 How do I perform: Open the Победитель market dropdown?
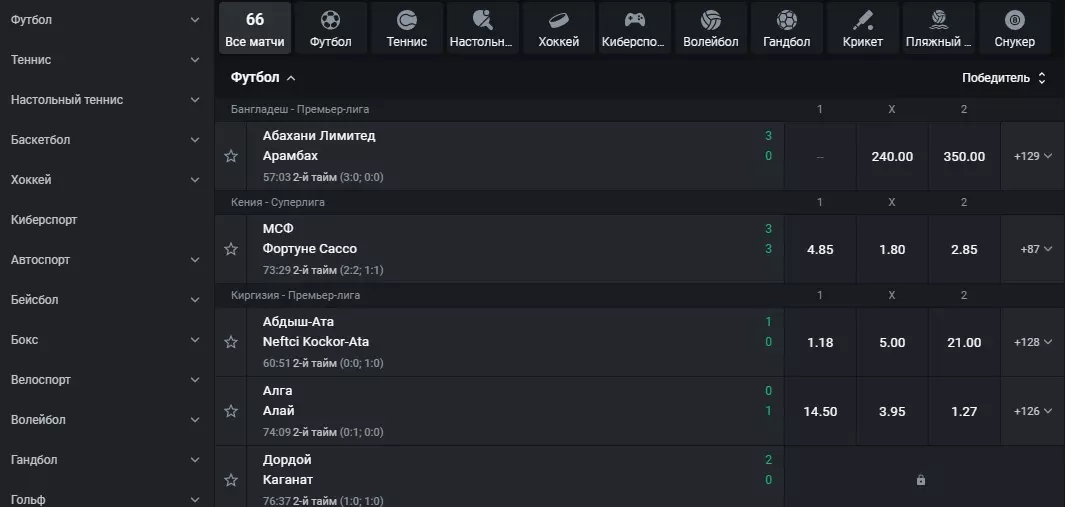click(x=1003, y=78)
